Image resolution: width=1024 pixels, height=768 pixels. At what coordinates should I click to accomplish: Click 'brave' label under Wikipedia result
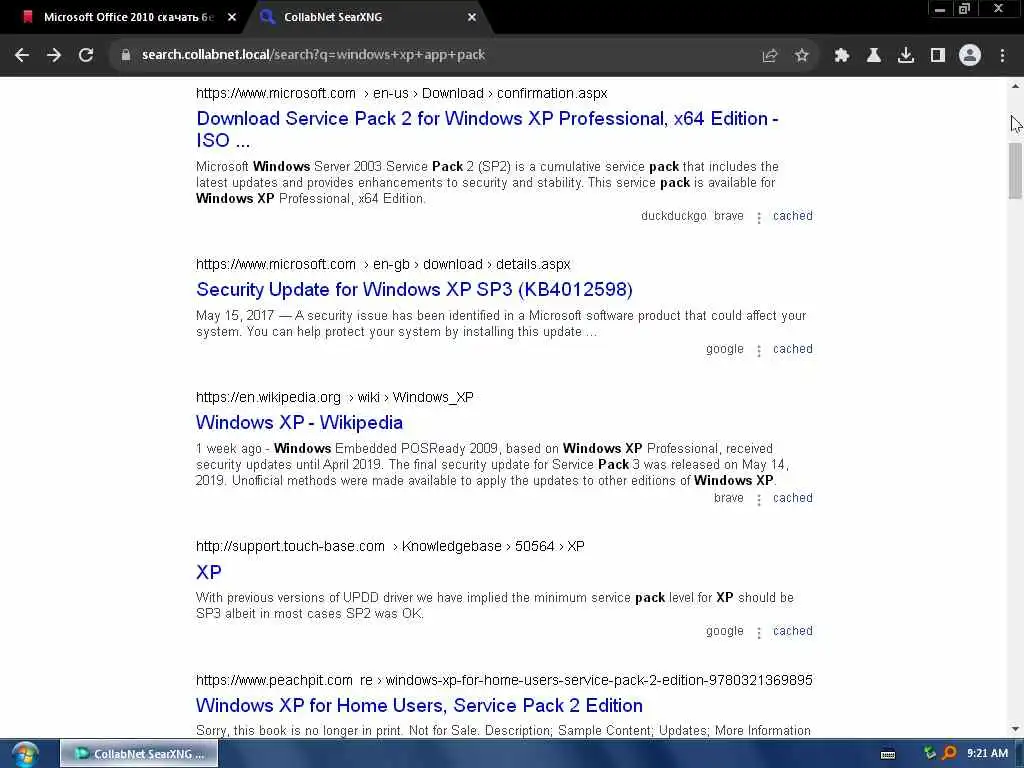[x=729, y=498]
